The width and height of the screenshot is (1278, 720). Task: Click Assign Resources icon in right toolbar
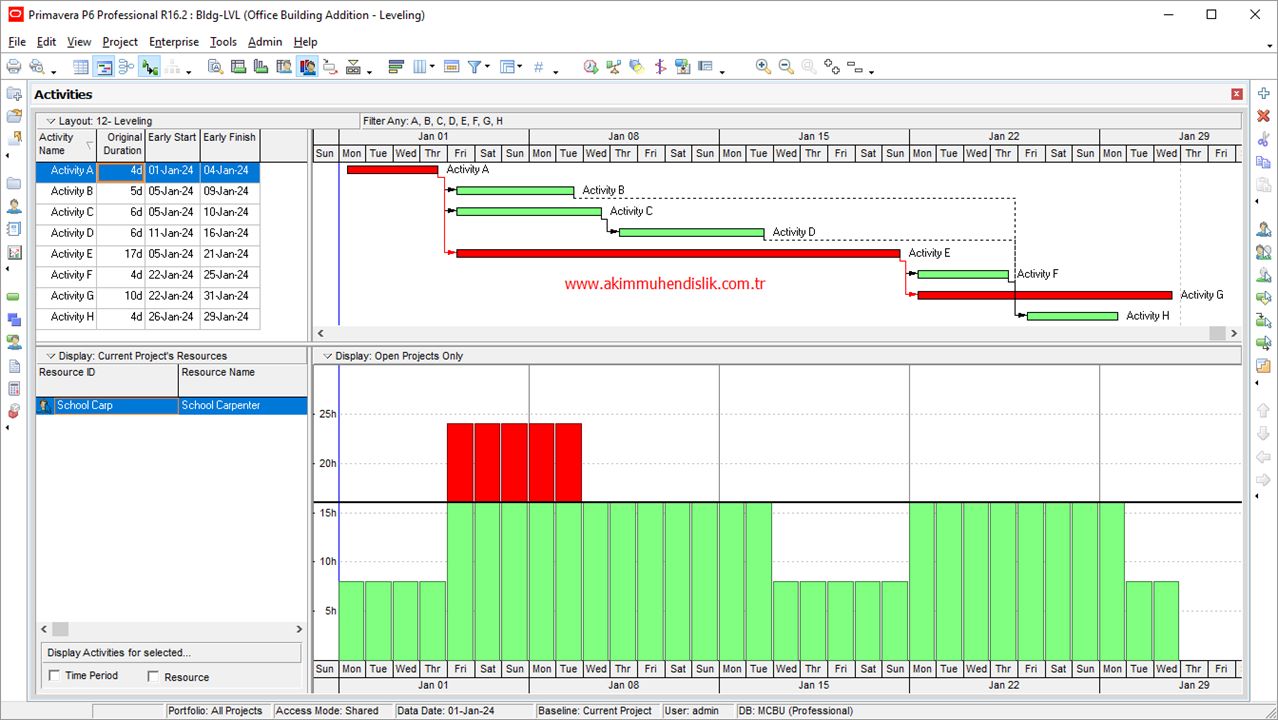1263,229
